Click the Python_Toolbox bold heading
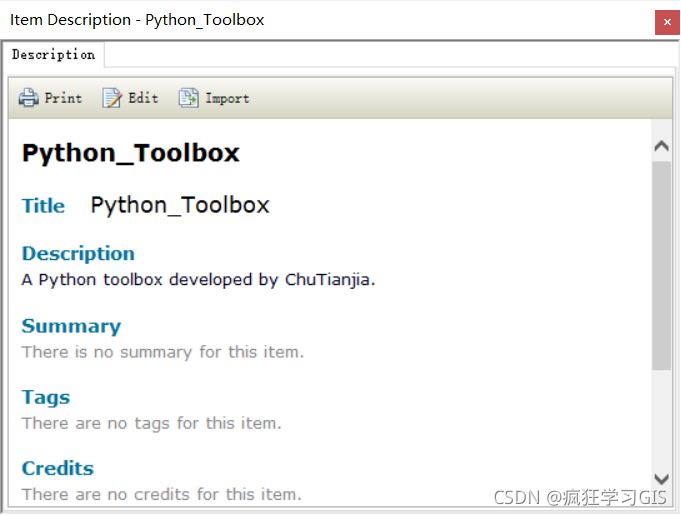The image size is (681, 515). [x=131, y=153]
